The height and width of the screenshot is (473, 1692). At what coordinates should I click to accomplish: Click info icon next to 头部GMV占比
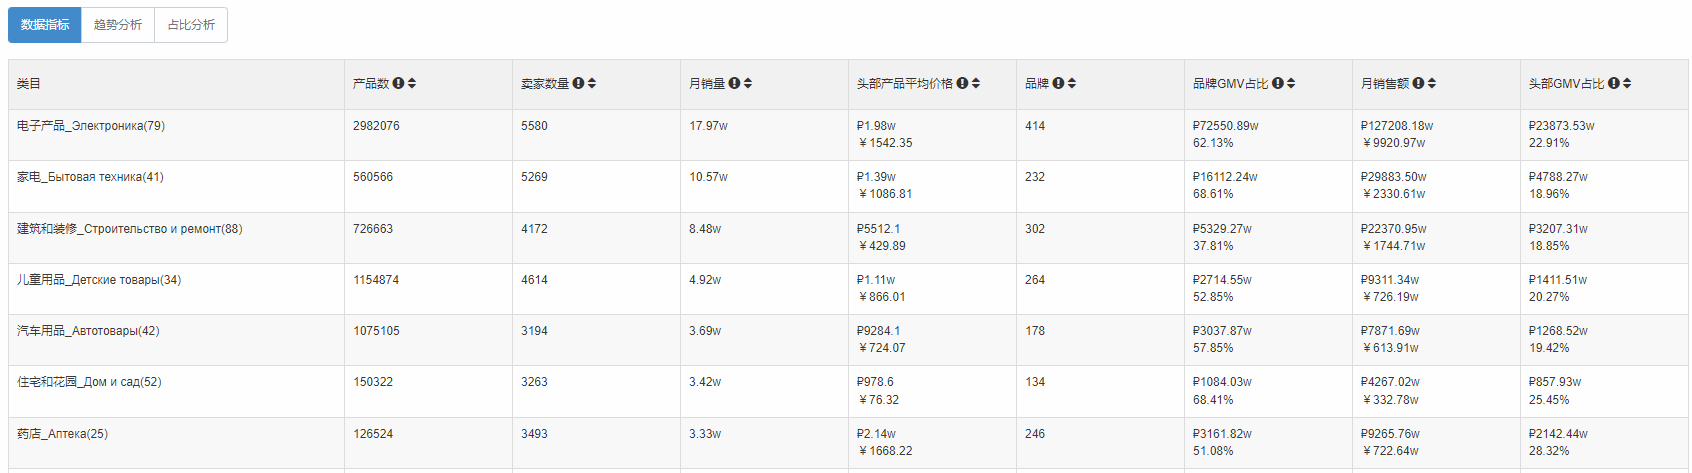[1614, 84]
